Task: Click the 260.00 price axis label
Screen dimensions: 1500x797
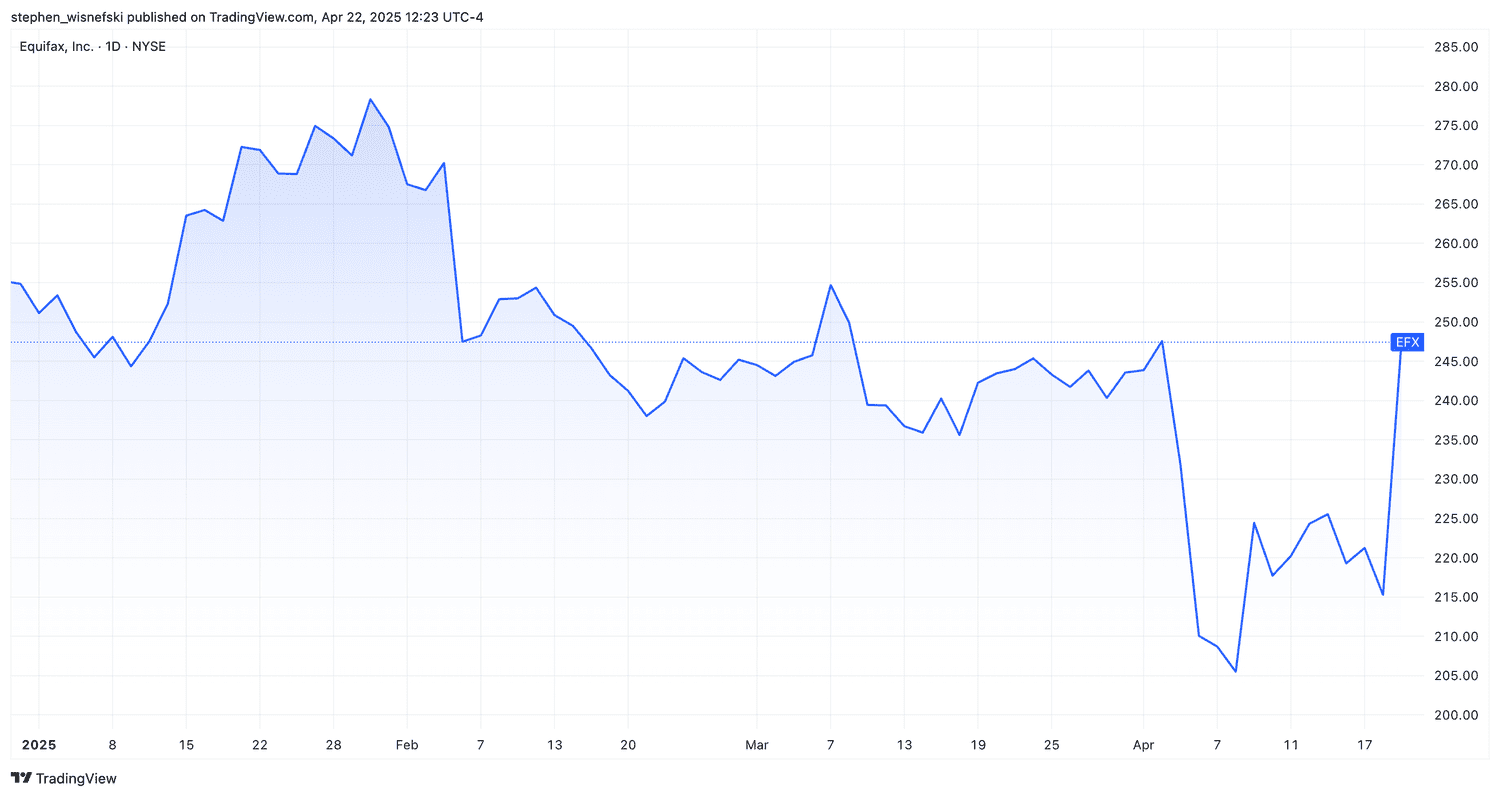Action: (x=1454, y=244)
